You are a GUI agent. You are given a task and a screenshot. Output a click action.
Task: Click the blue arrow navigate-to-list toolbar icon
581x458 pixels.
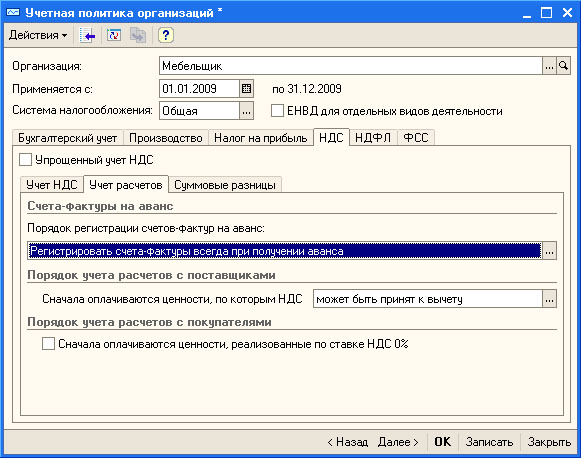pos(87,36)
